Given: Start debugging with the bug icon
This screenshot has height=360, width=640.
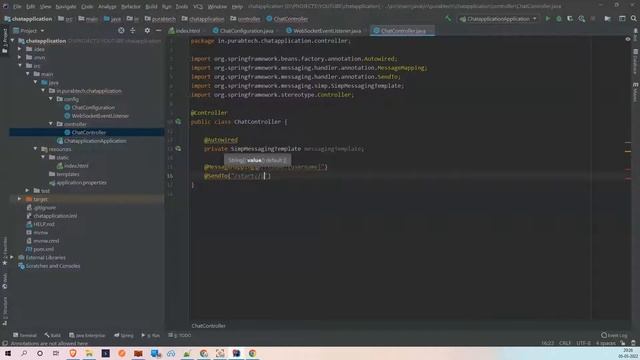Looking at the screenshot, I should pos(559,19).
